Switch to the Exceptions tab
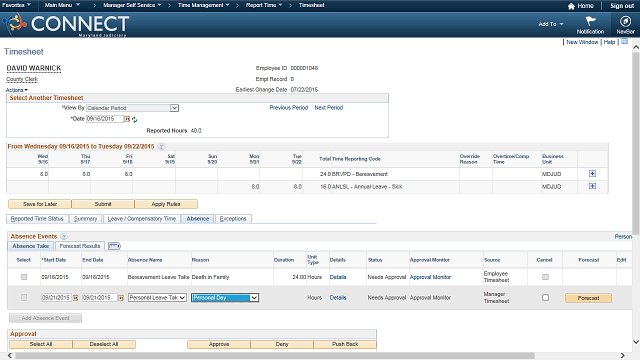The width and height of the screenshot is (640, 360). click(x=233, y=219)
